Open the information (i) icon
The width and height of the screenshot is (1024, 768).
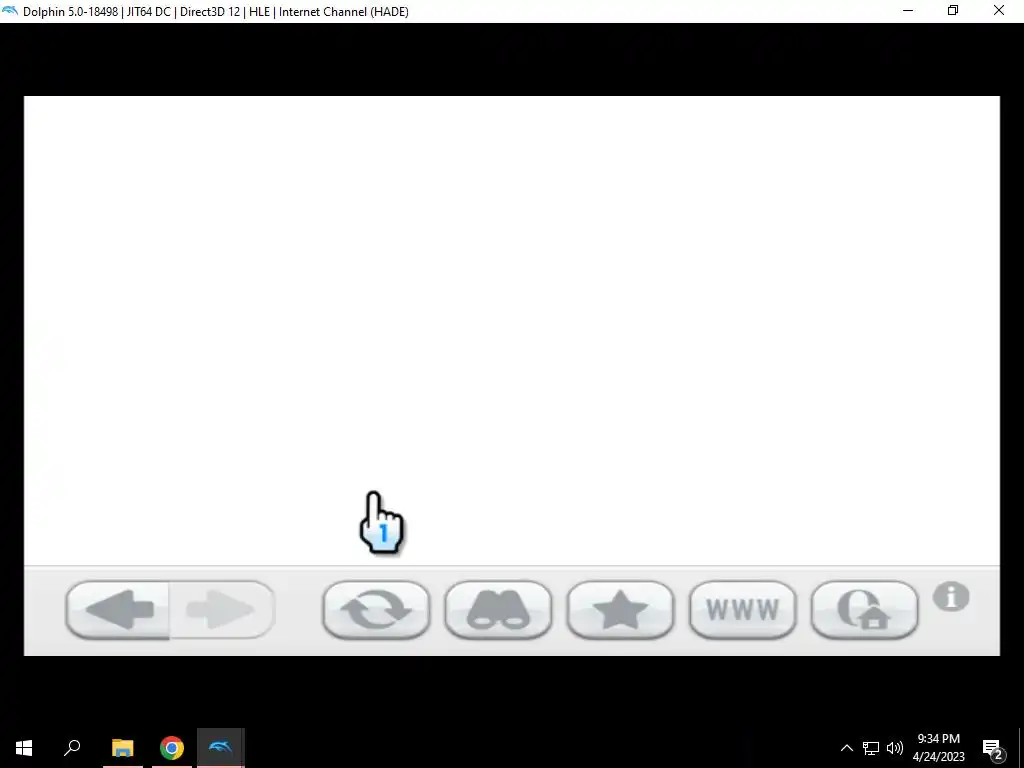click(x=951, y=597)
